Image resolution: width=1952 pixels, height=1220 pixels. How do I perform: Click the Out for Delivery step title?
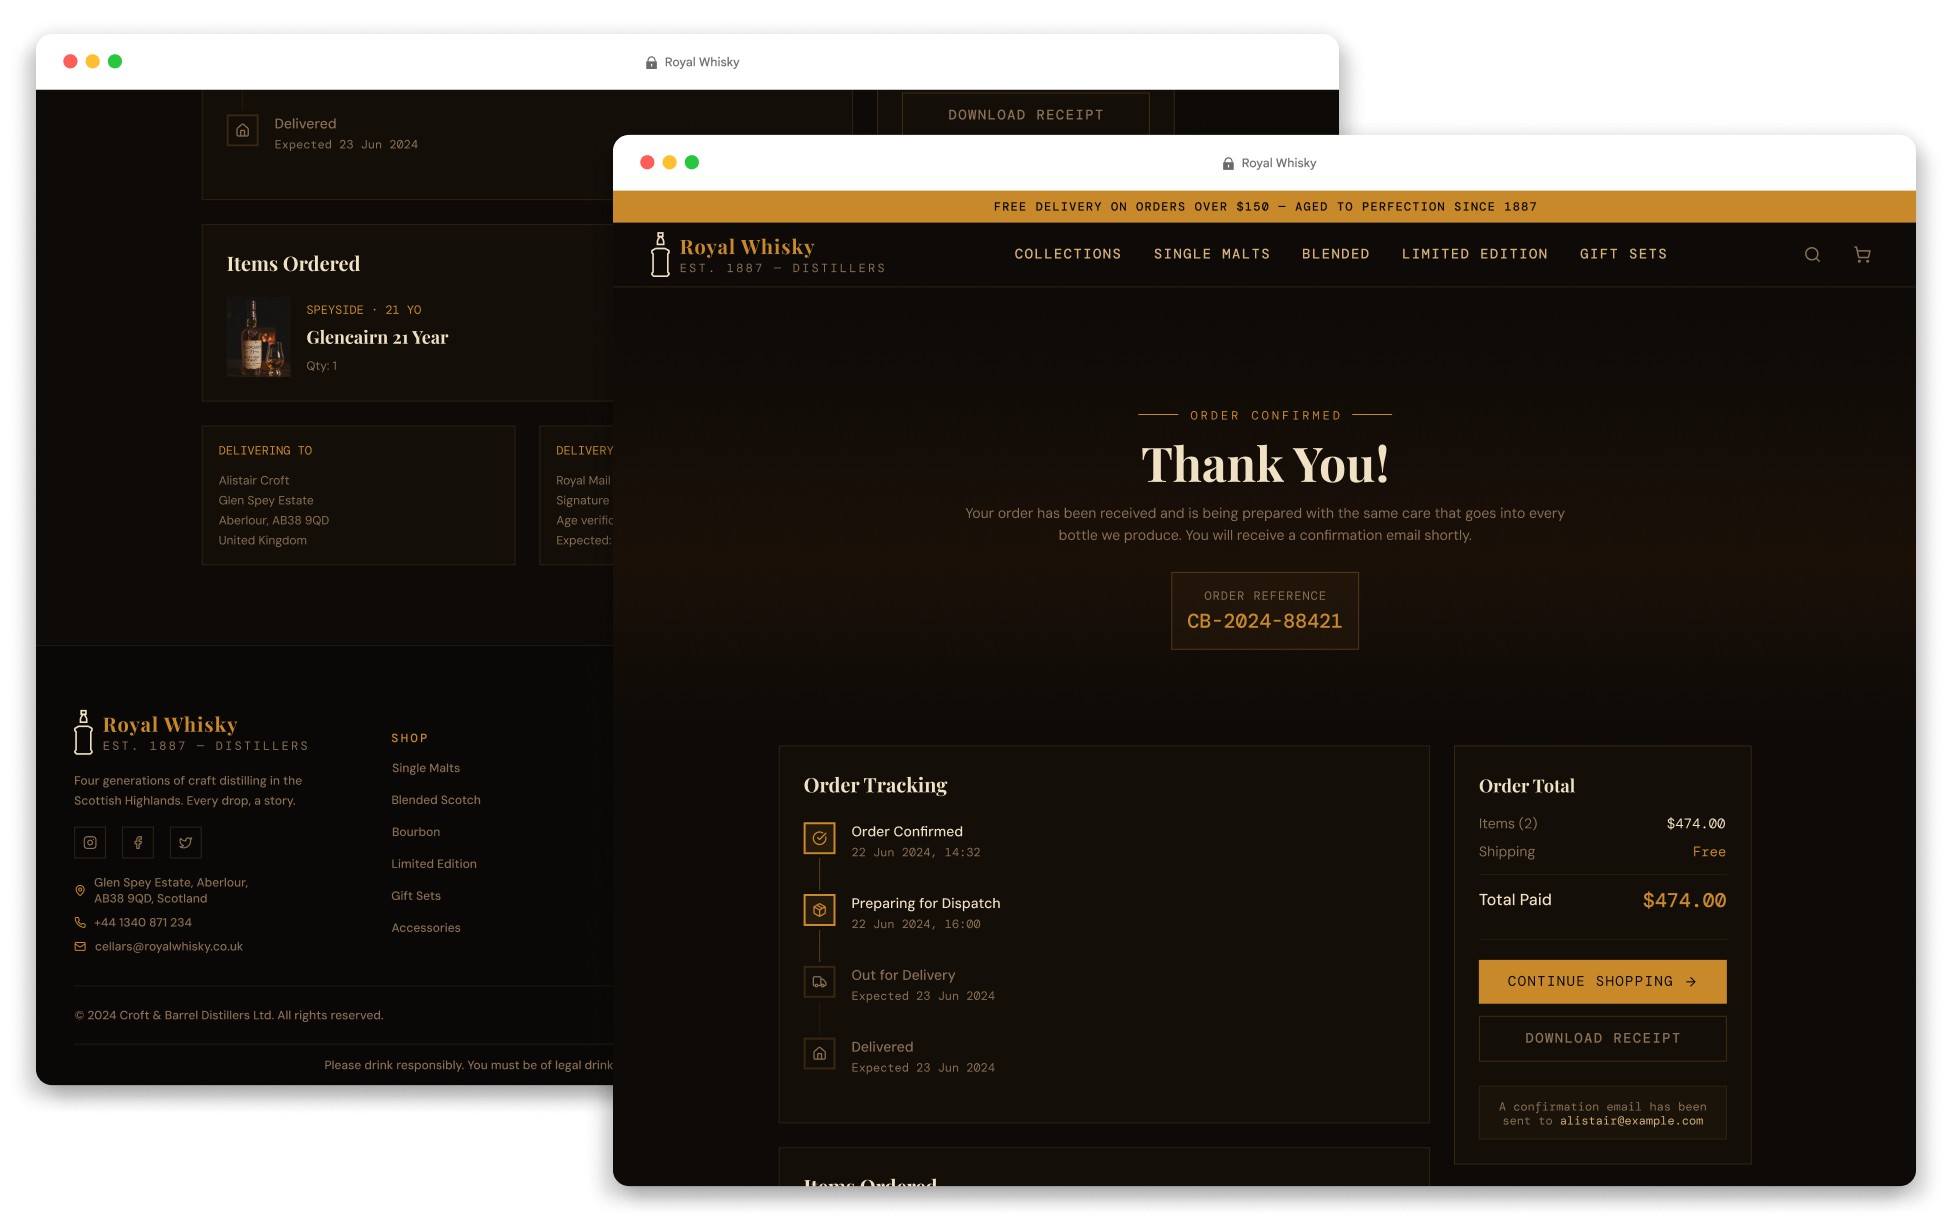click(x=903, y=975)
